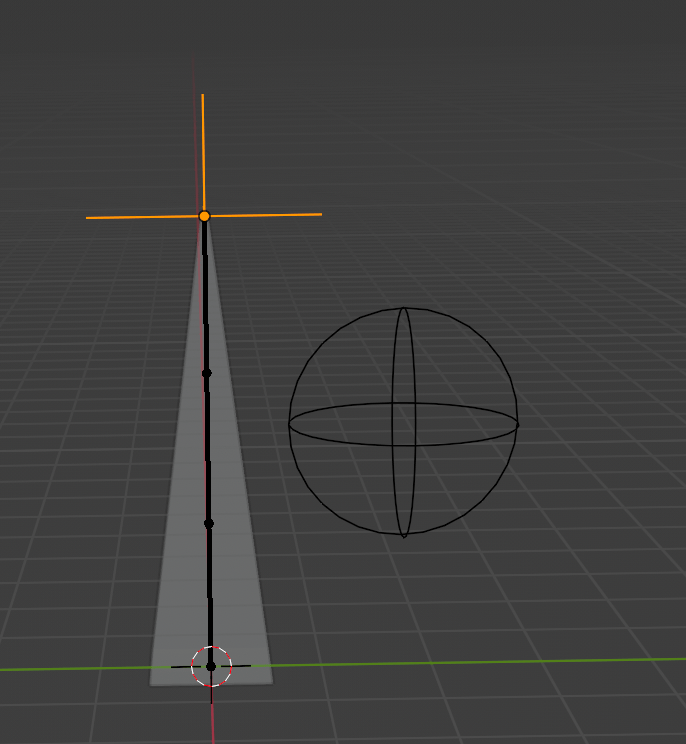Screen dimensions: 686x744
Task: Select the middle black point on the line
Action: point(209,523)
